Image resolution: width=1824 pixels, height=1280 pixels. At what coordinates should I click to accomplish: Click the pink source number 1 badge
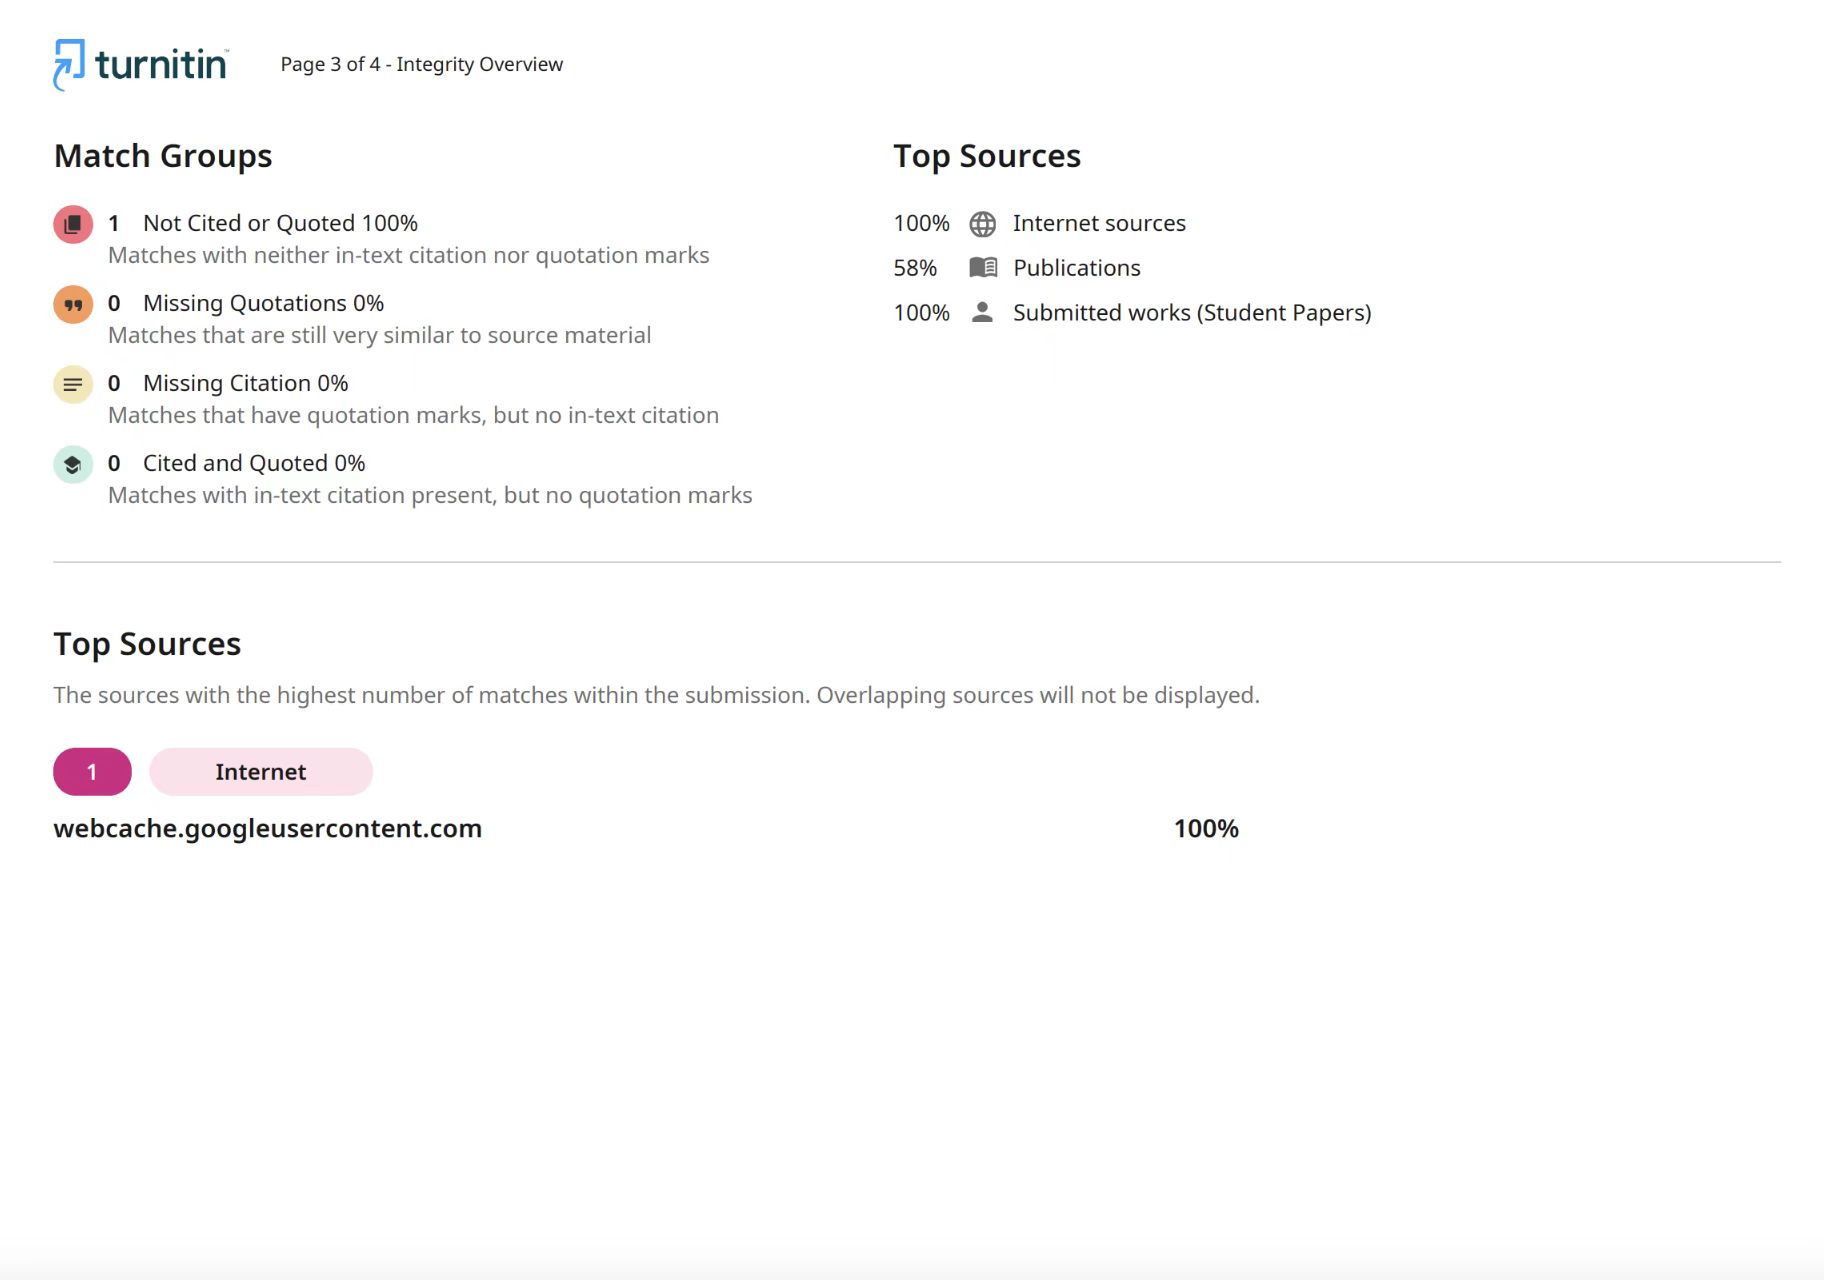pyautogui.click(x=92, y=772)
